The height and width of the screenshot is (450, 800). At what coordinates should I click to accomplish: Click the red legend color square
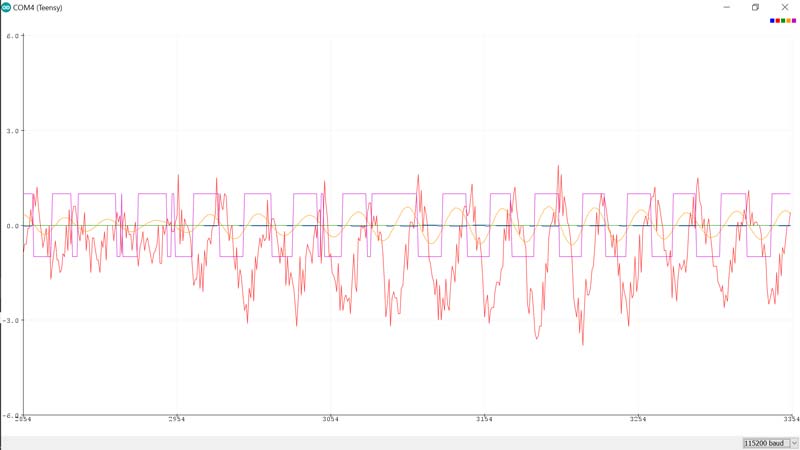(778, 20)
